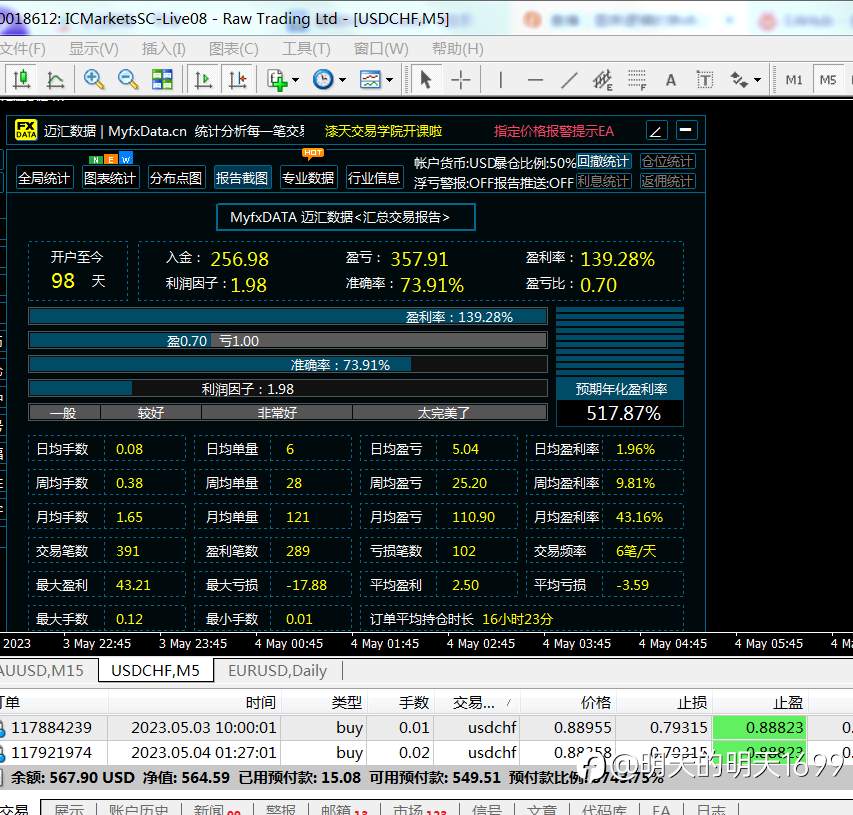Expand the periods dropdown arrow

pyautogui.click(x=342, y=80)
